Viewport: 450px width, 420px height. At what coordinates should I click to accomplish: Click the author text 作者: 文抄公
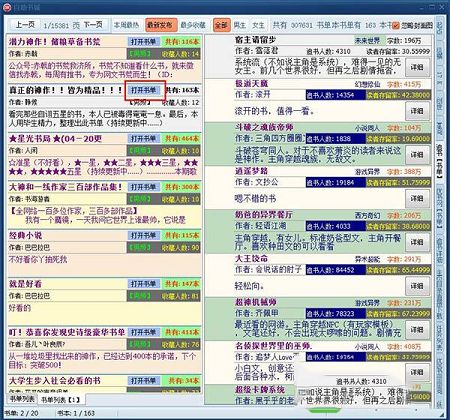tap(256, 182)
